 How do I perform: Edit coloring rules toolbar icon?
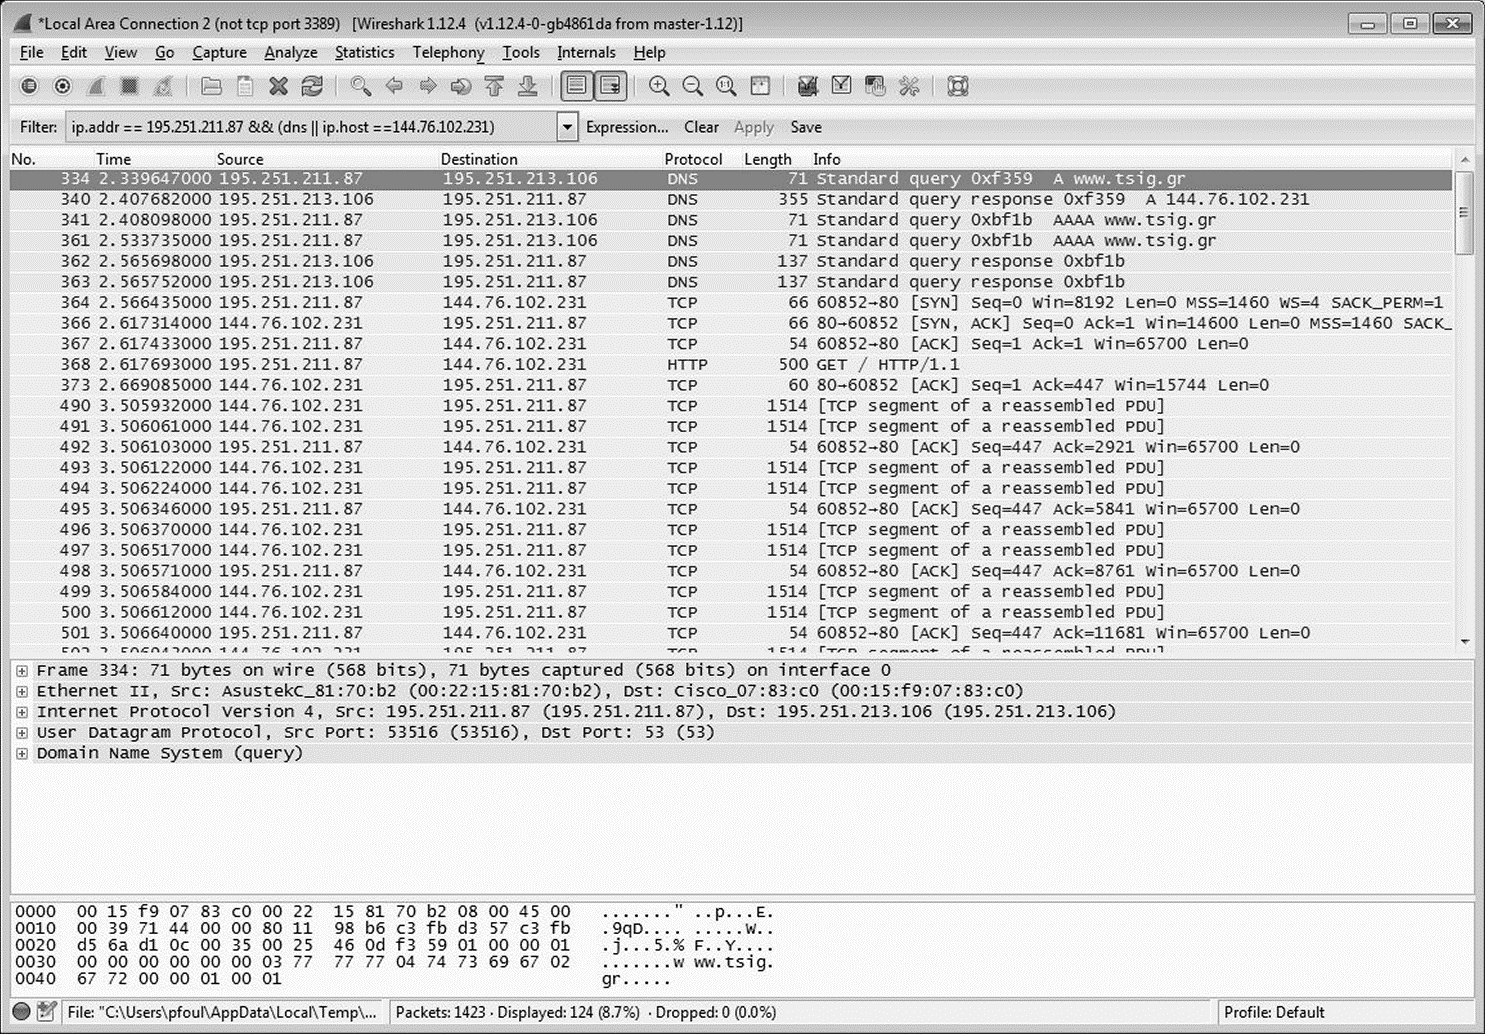(875, 86)
